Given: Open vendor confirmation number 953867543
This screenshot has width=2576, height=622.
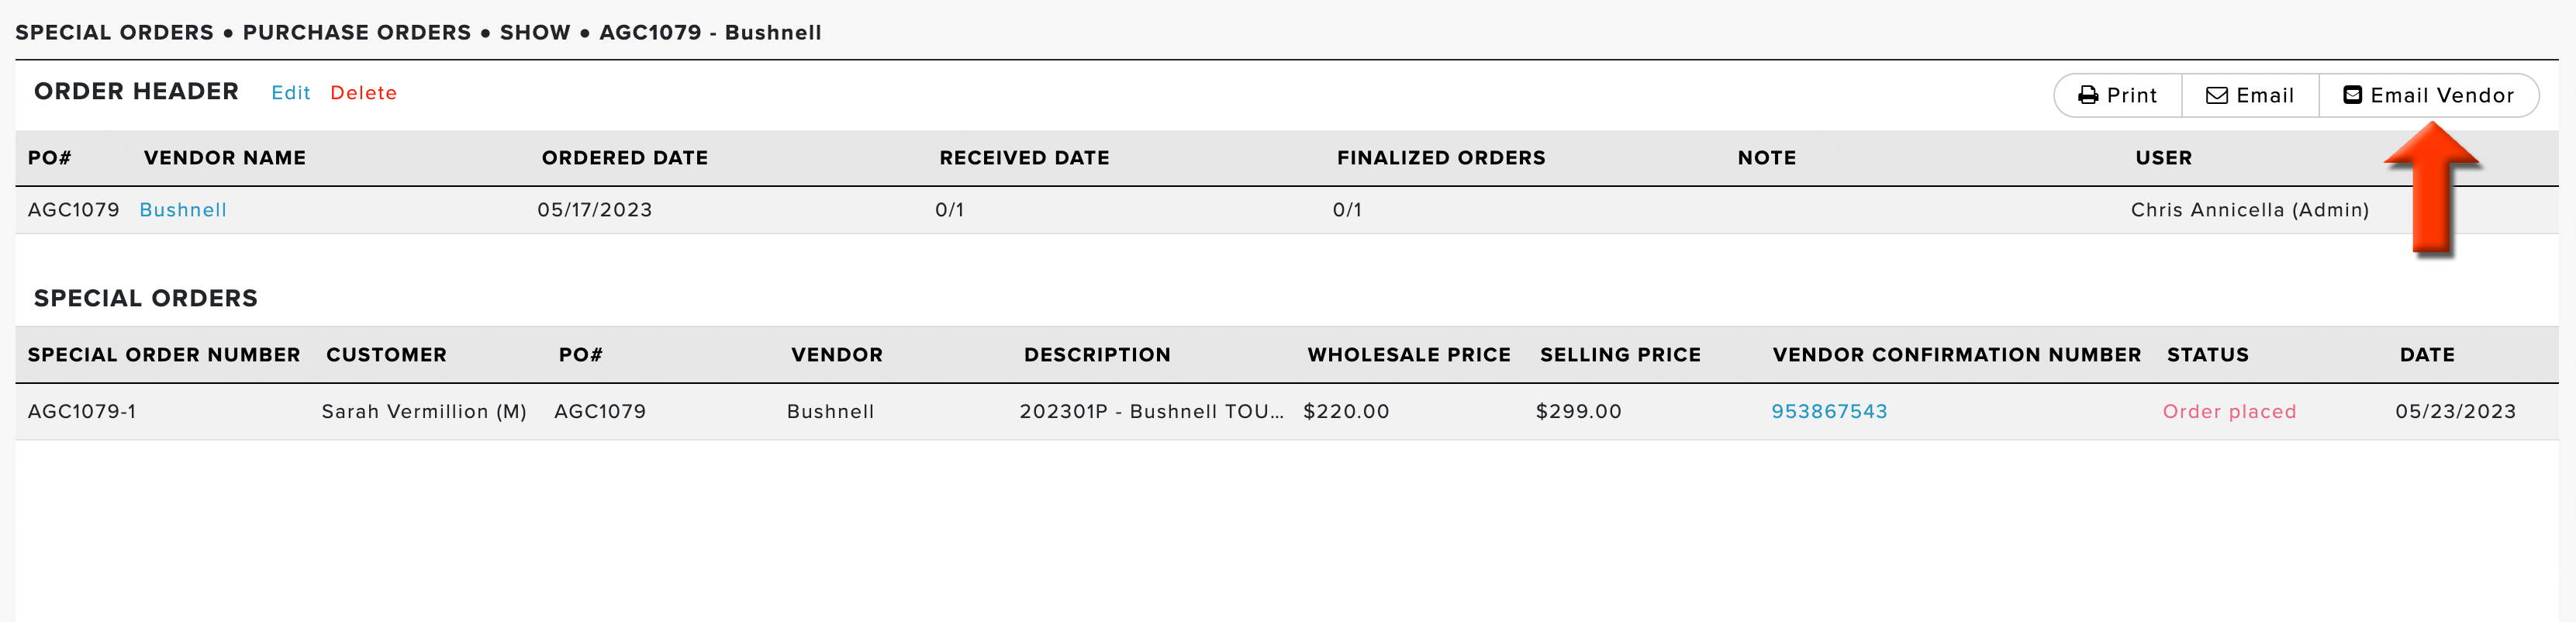Looking at the screenshot, I should coord(1829,412).
